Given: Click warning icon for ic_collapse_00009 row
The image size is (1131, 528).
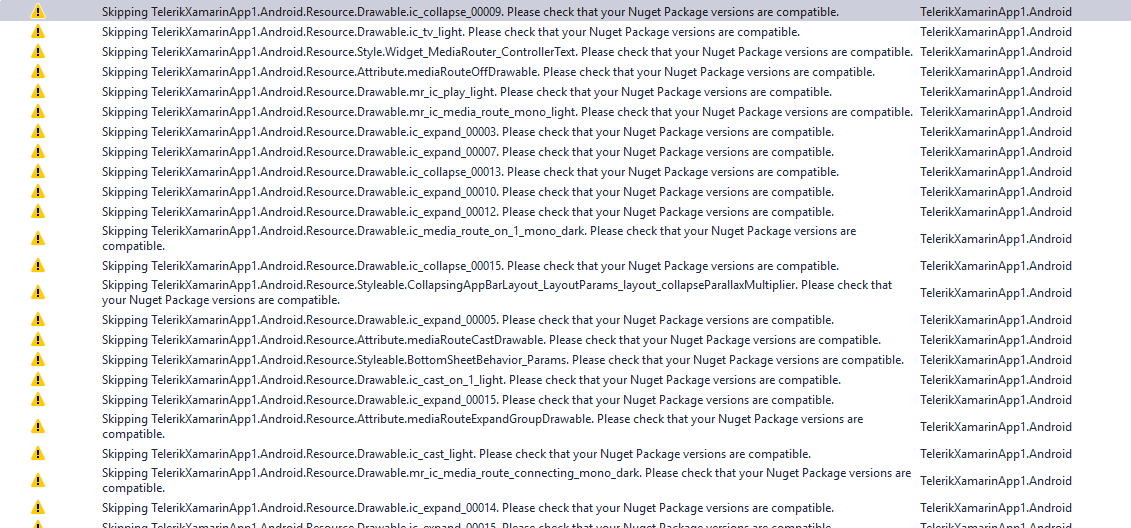Looking at the screenshot, I should point(38,12).
